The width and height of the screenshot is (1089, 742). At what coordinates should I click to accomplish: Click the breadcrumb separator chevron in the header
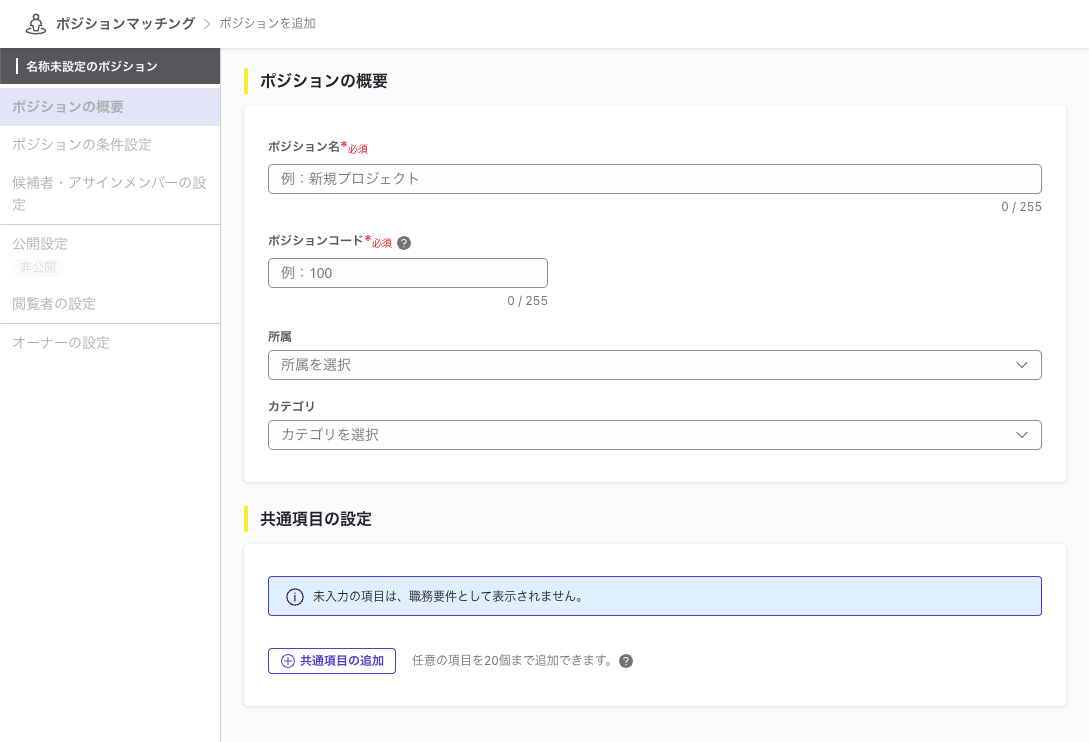click(x=206, y=22)
